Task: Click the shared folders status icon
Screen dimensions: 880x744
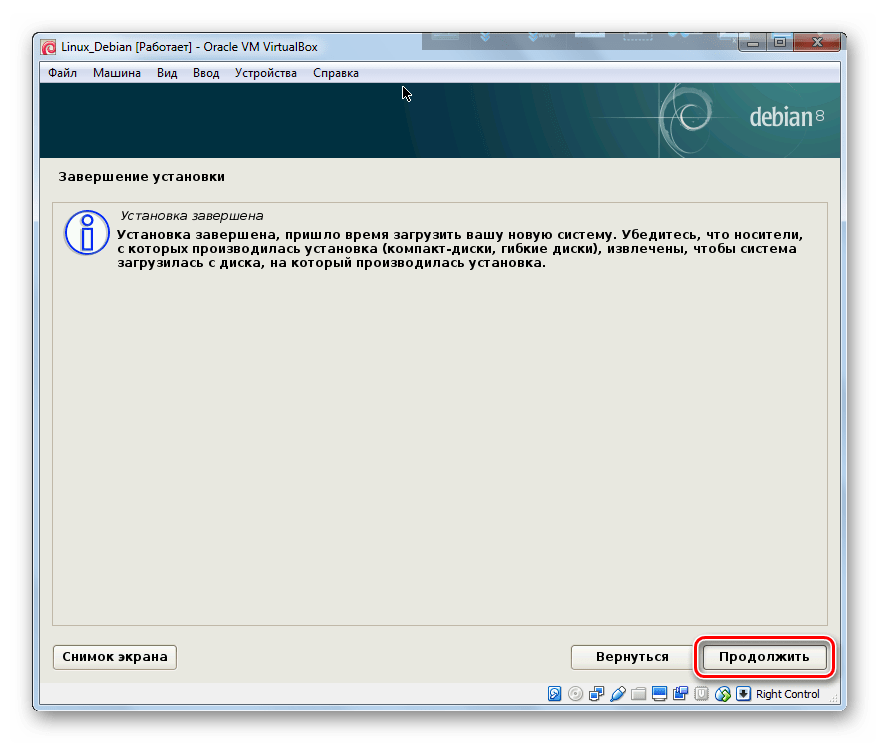Action: 638,694
